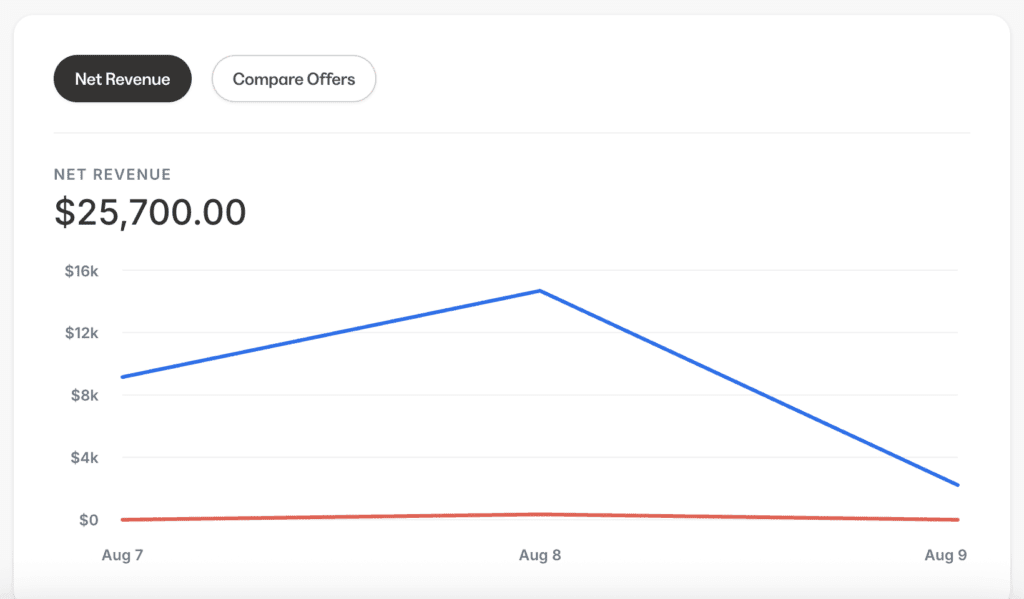Select the Net Revenue tab
This screenshot has height=599, width=1024.
coord(122,78)
